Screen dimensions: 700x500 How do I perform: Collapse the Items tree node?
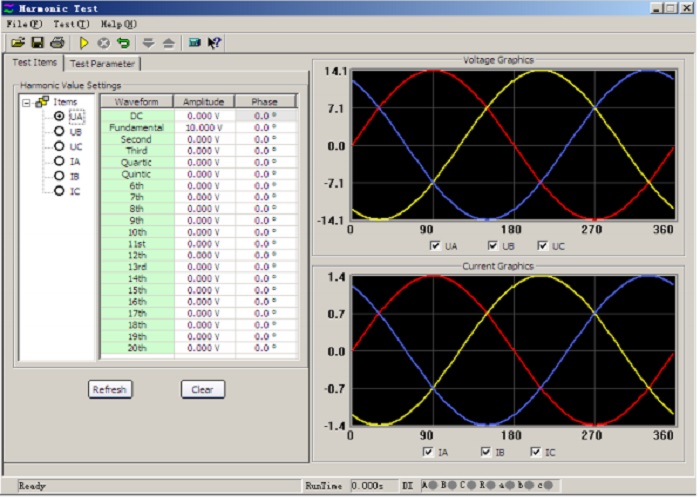pos(26,103)
